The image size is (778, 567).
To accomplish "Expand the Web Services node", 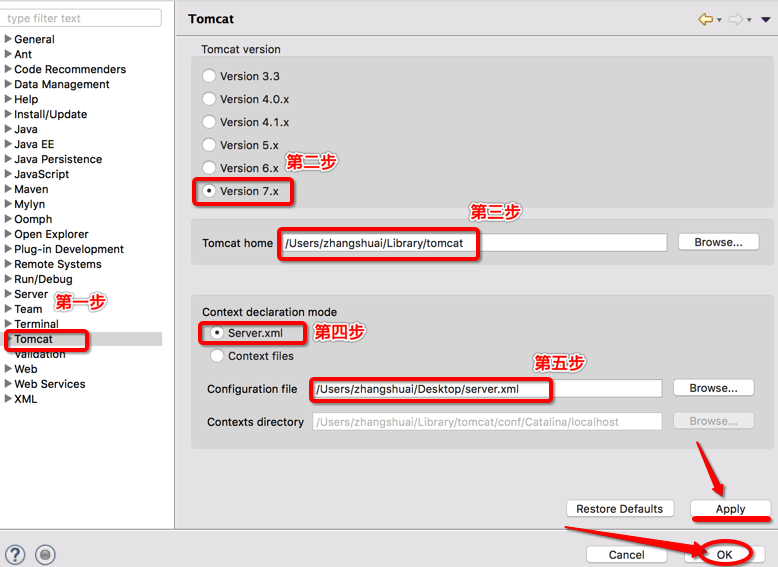I will [x=8, y=383].
